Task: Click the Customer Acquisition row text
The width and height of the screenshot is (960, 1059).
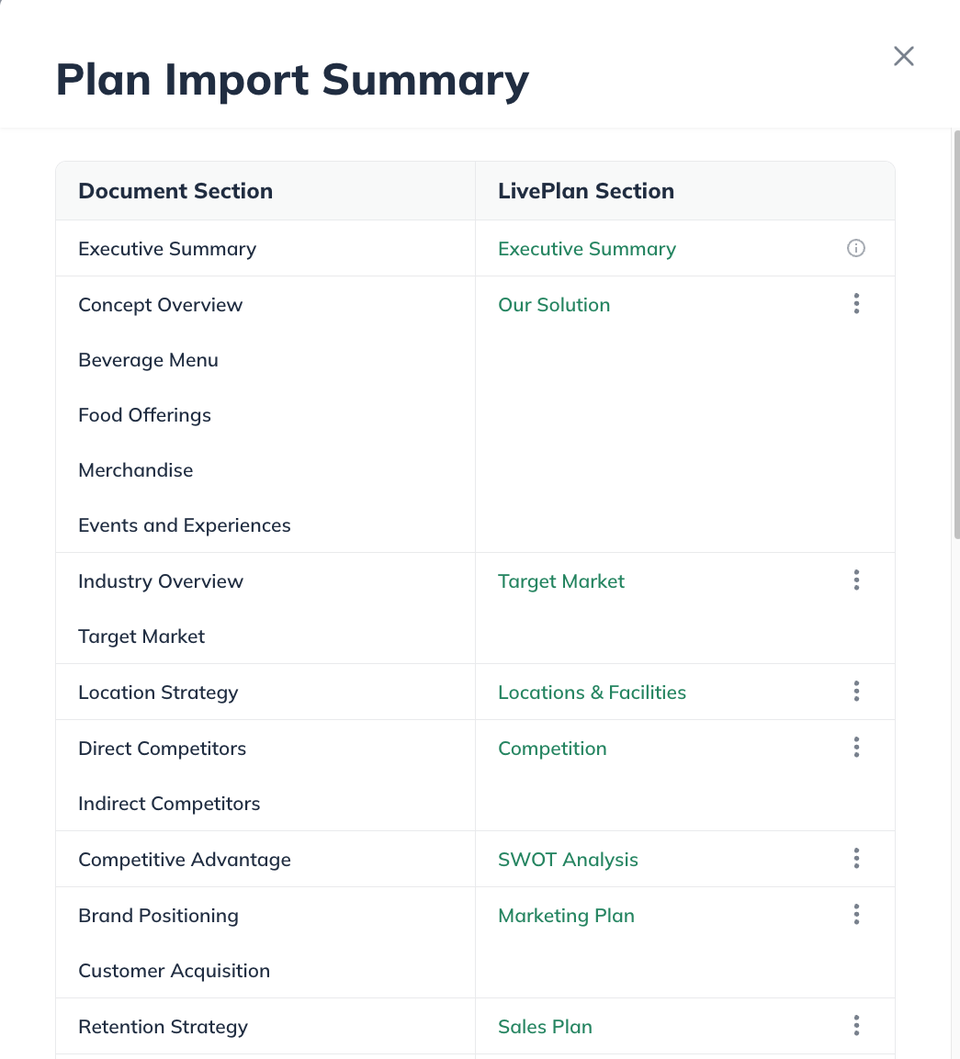Action: click(x=174, y=971)
